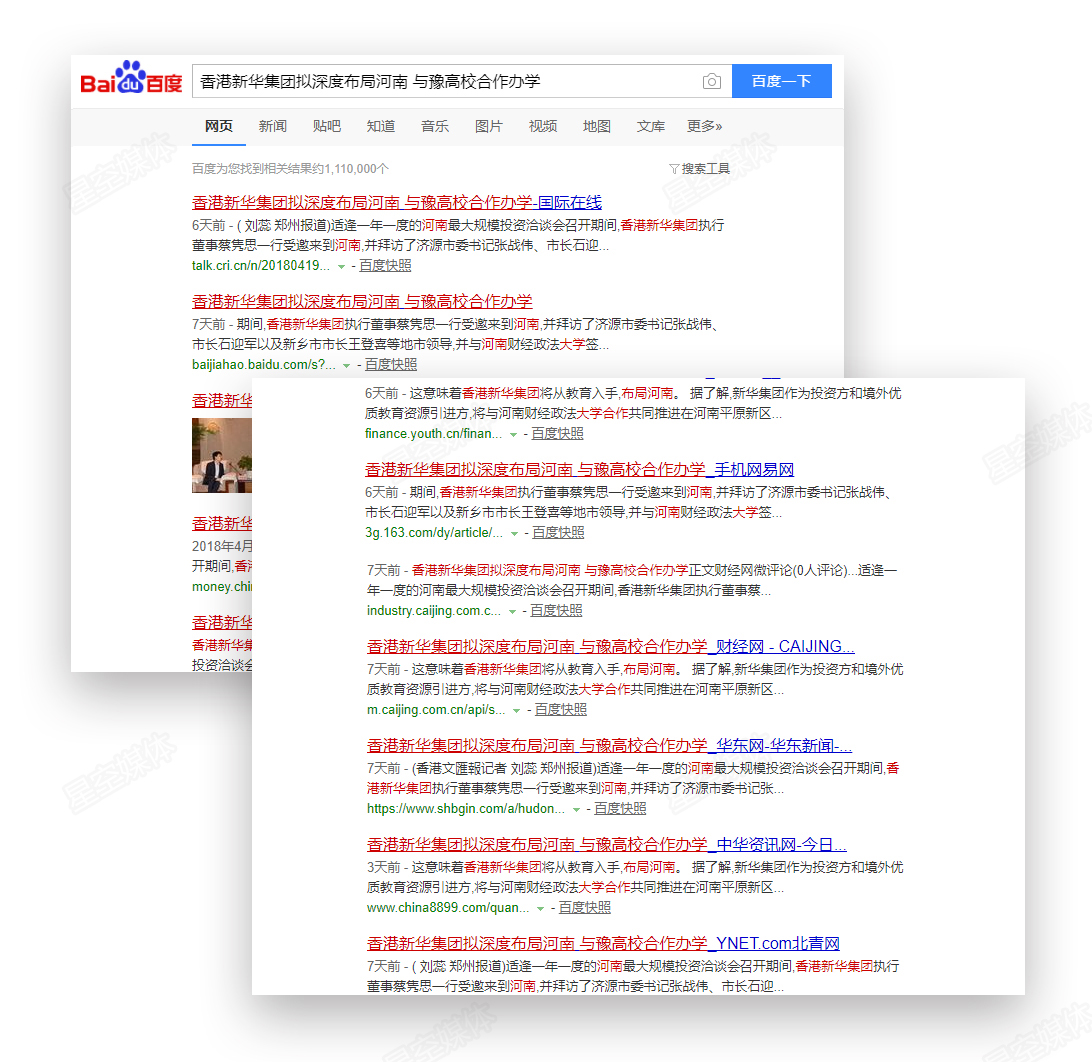Open the result titled ending 国际在线

coord(397,203)
